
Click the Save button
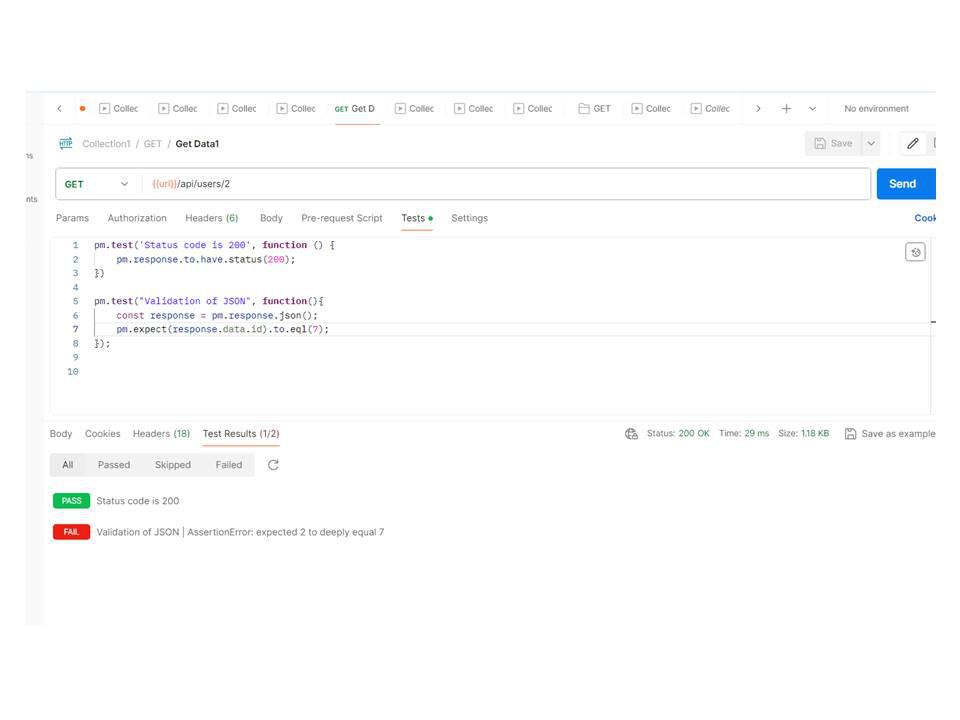[833, 144]
